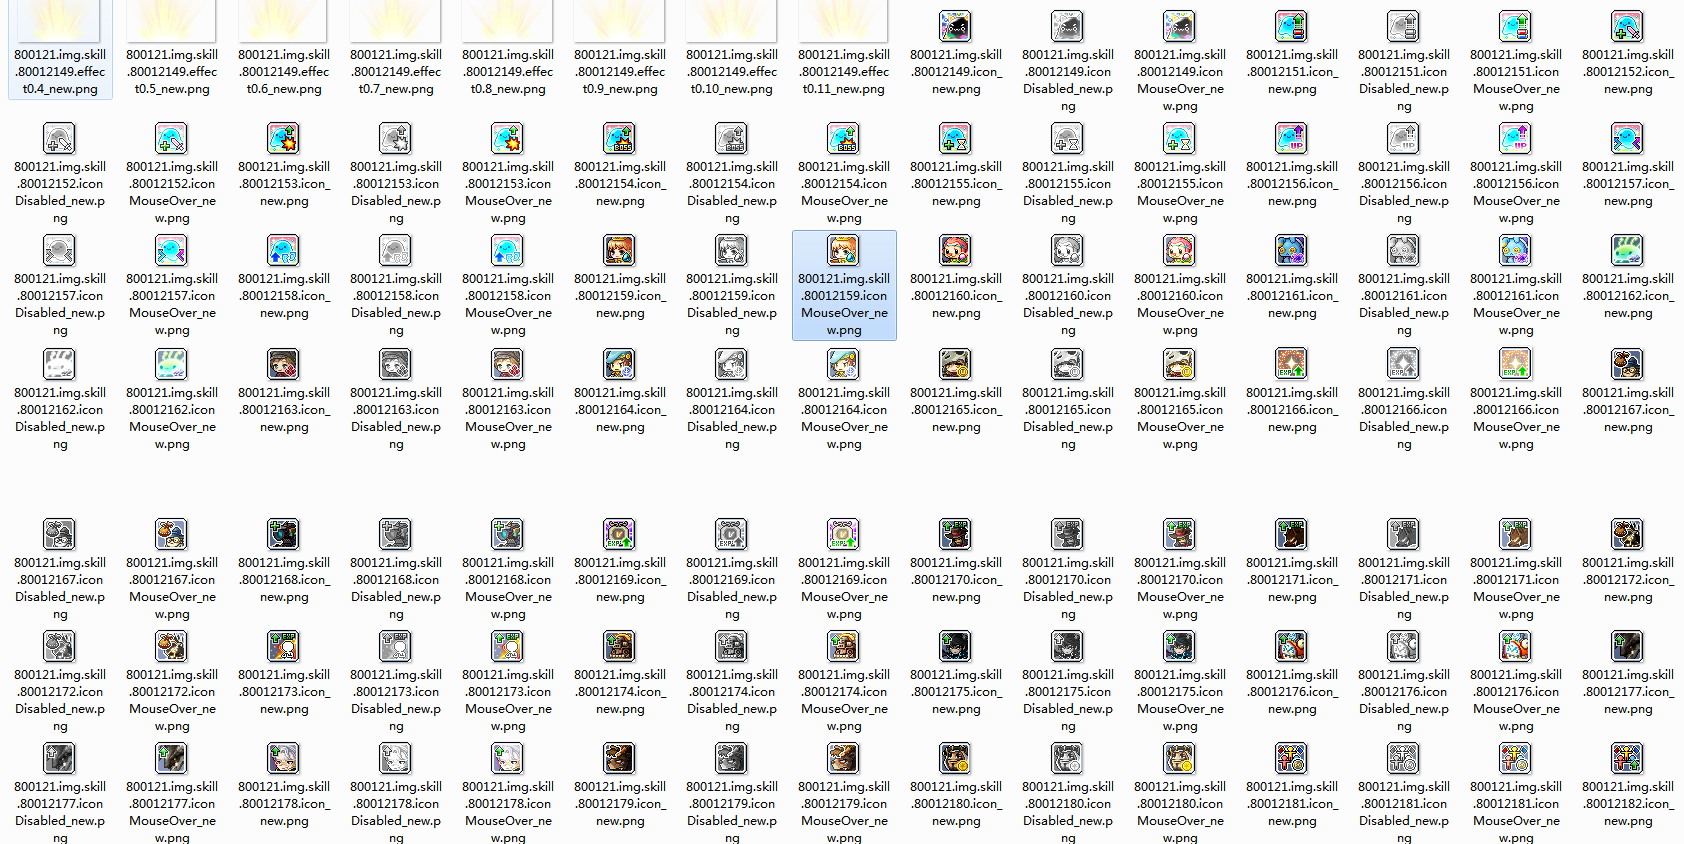This screenshot has width=1684, height=844.
Task: Click the 80012163.icon_new.png file icon
Action: coord(284,364)
